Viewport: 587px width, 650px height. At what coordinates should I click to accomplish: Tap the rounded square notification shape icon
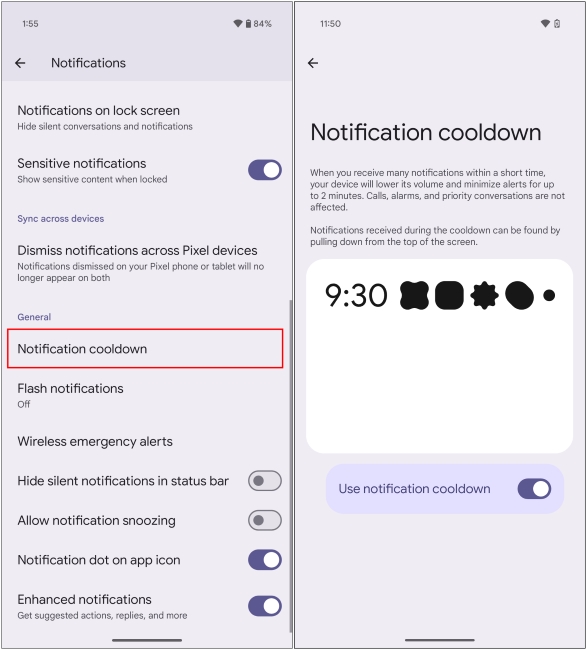449,295
